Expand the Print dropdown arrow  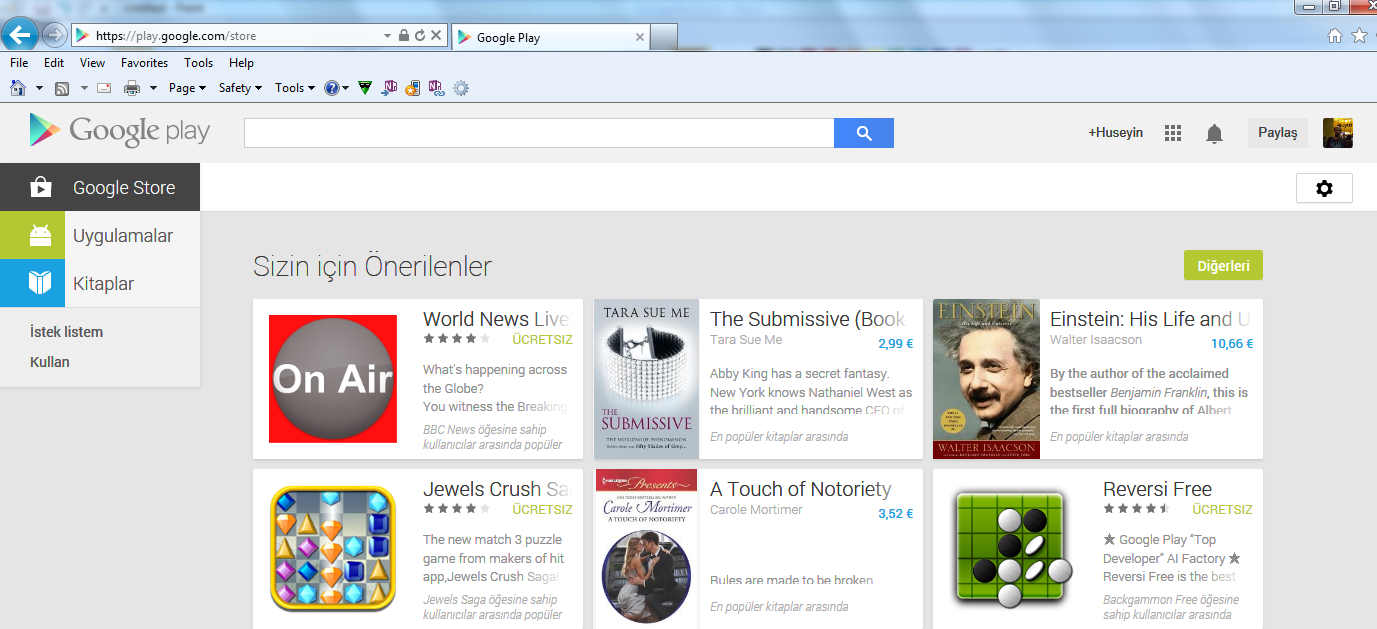pos(153,88)
